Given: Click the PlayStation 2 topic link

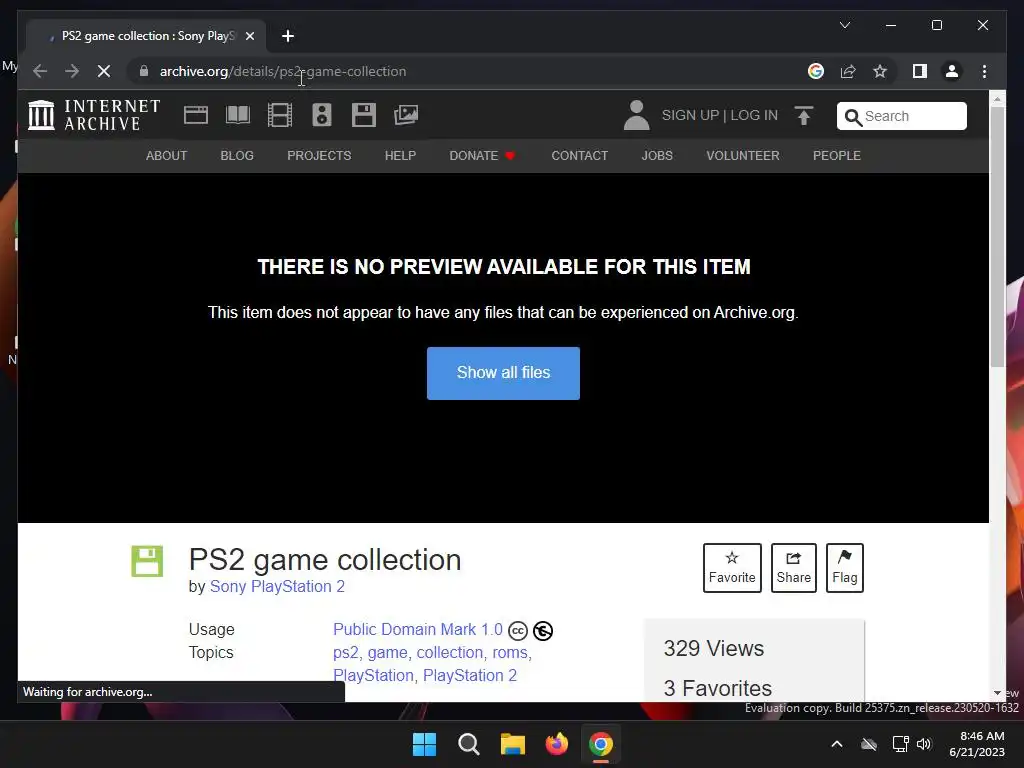Looking at the screenshot, I should click(470, 676).
